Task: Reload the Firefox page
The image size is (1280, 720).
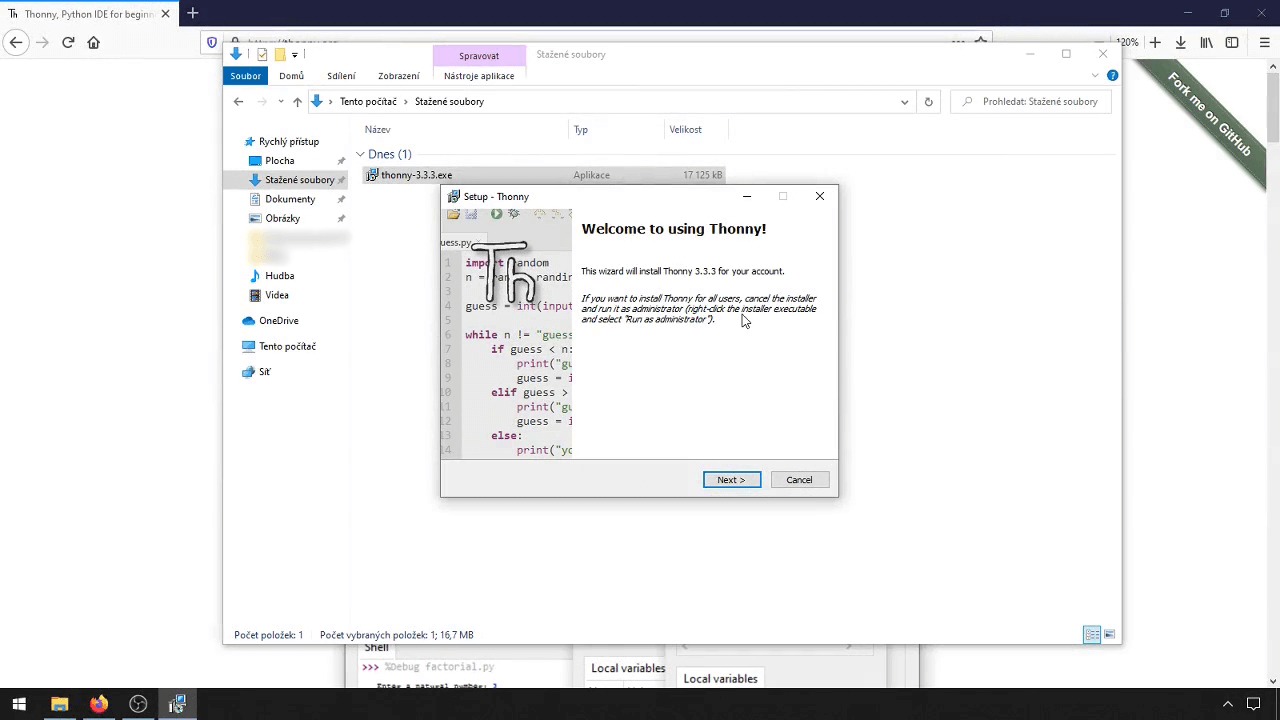Action: coord(68,42)
